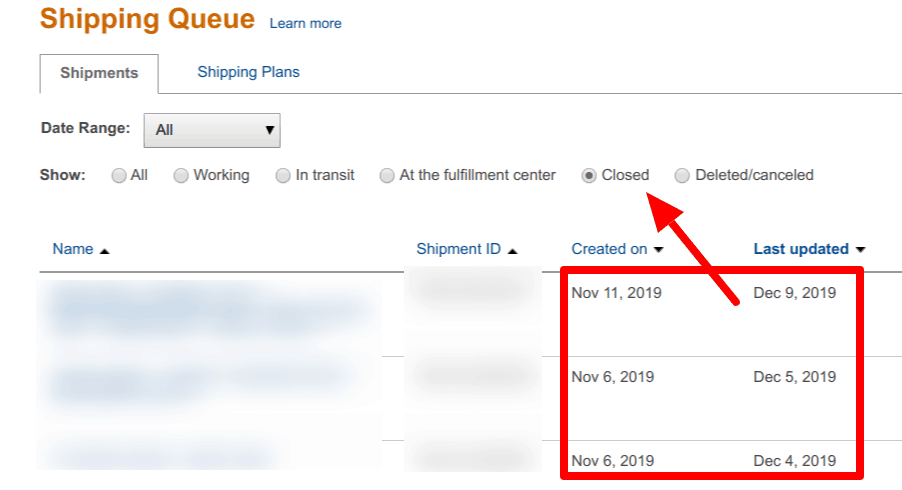Screen dimensions: 902x490
Task: Open the Date Range dropdown
Action: (x=212, y=130)
